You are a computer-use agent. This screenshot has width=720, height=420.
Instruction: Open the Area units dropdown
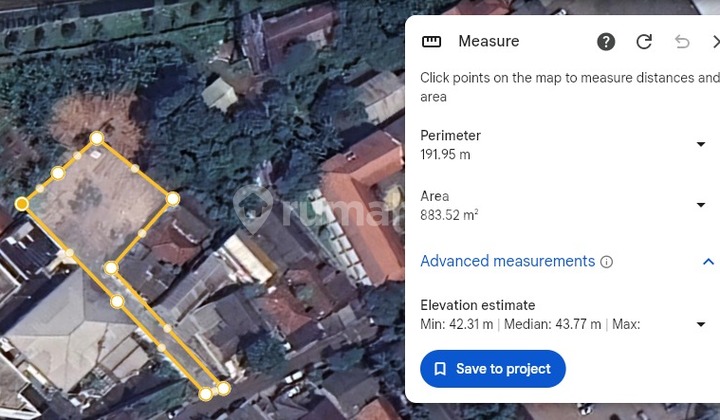pos(701,205)
